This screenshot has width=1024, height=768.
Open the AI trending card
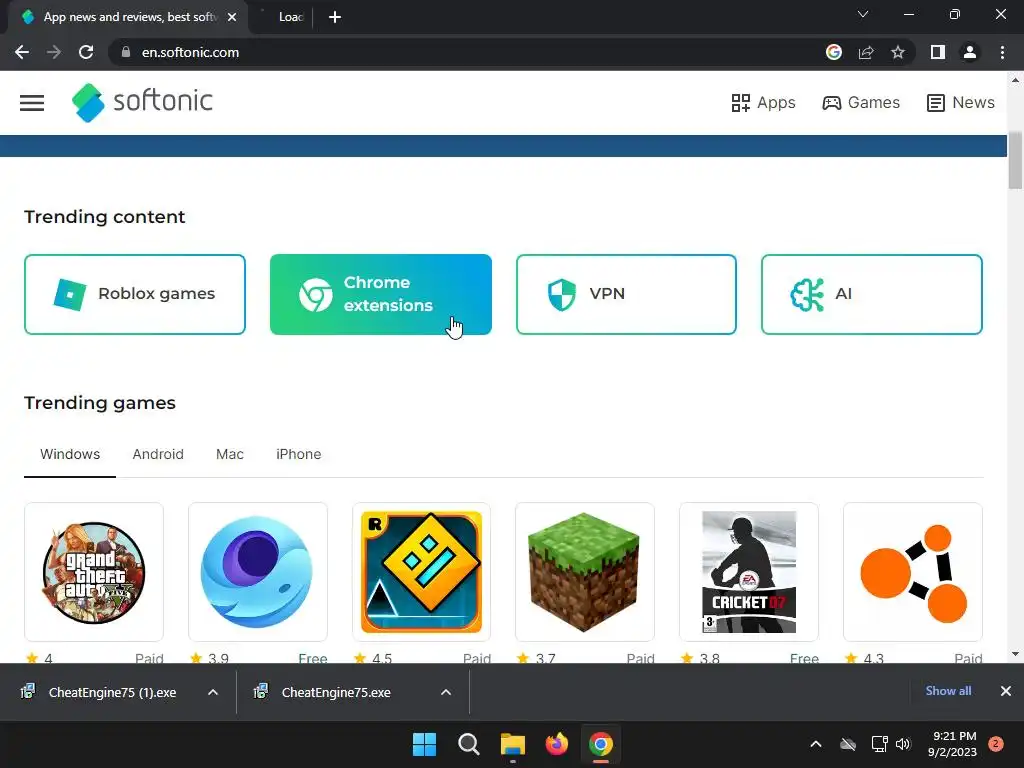point(872,295)
